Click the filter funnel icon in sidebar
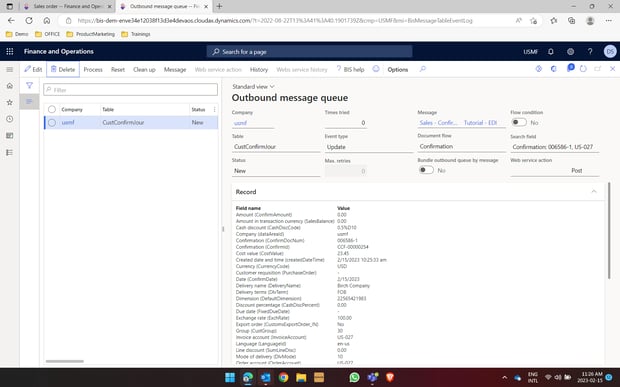620x387 pixels. [x=29, y=85]
